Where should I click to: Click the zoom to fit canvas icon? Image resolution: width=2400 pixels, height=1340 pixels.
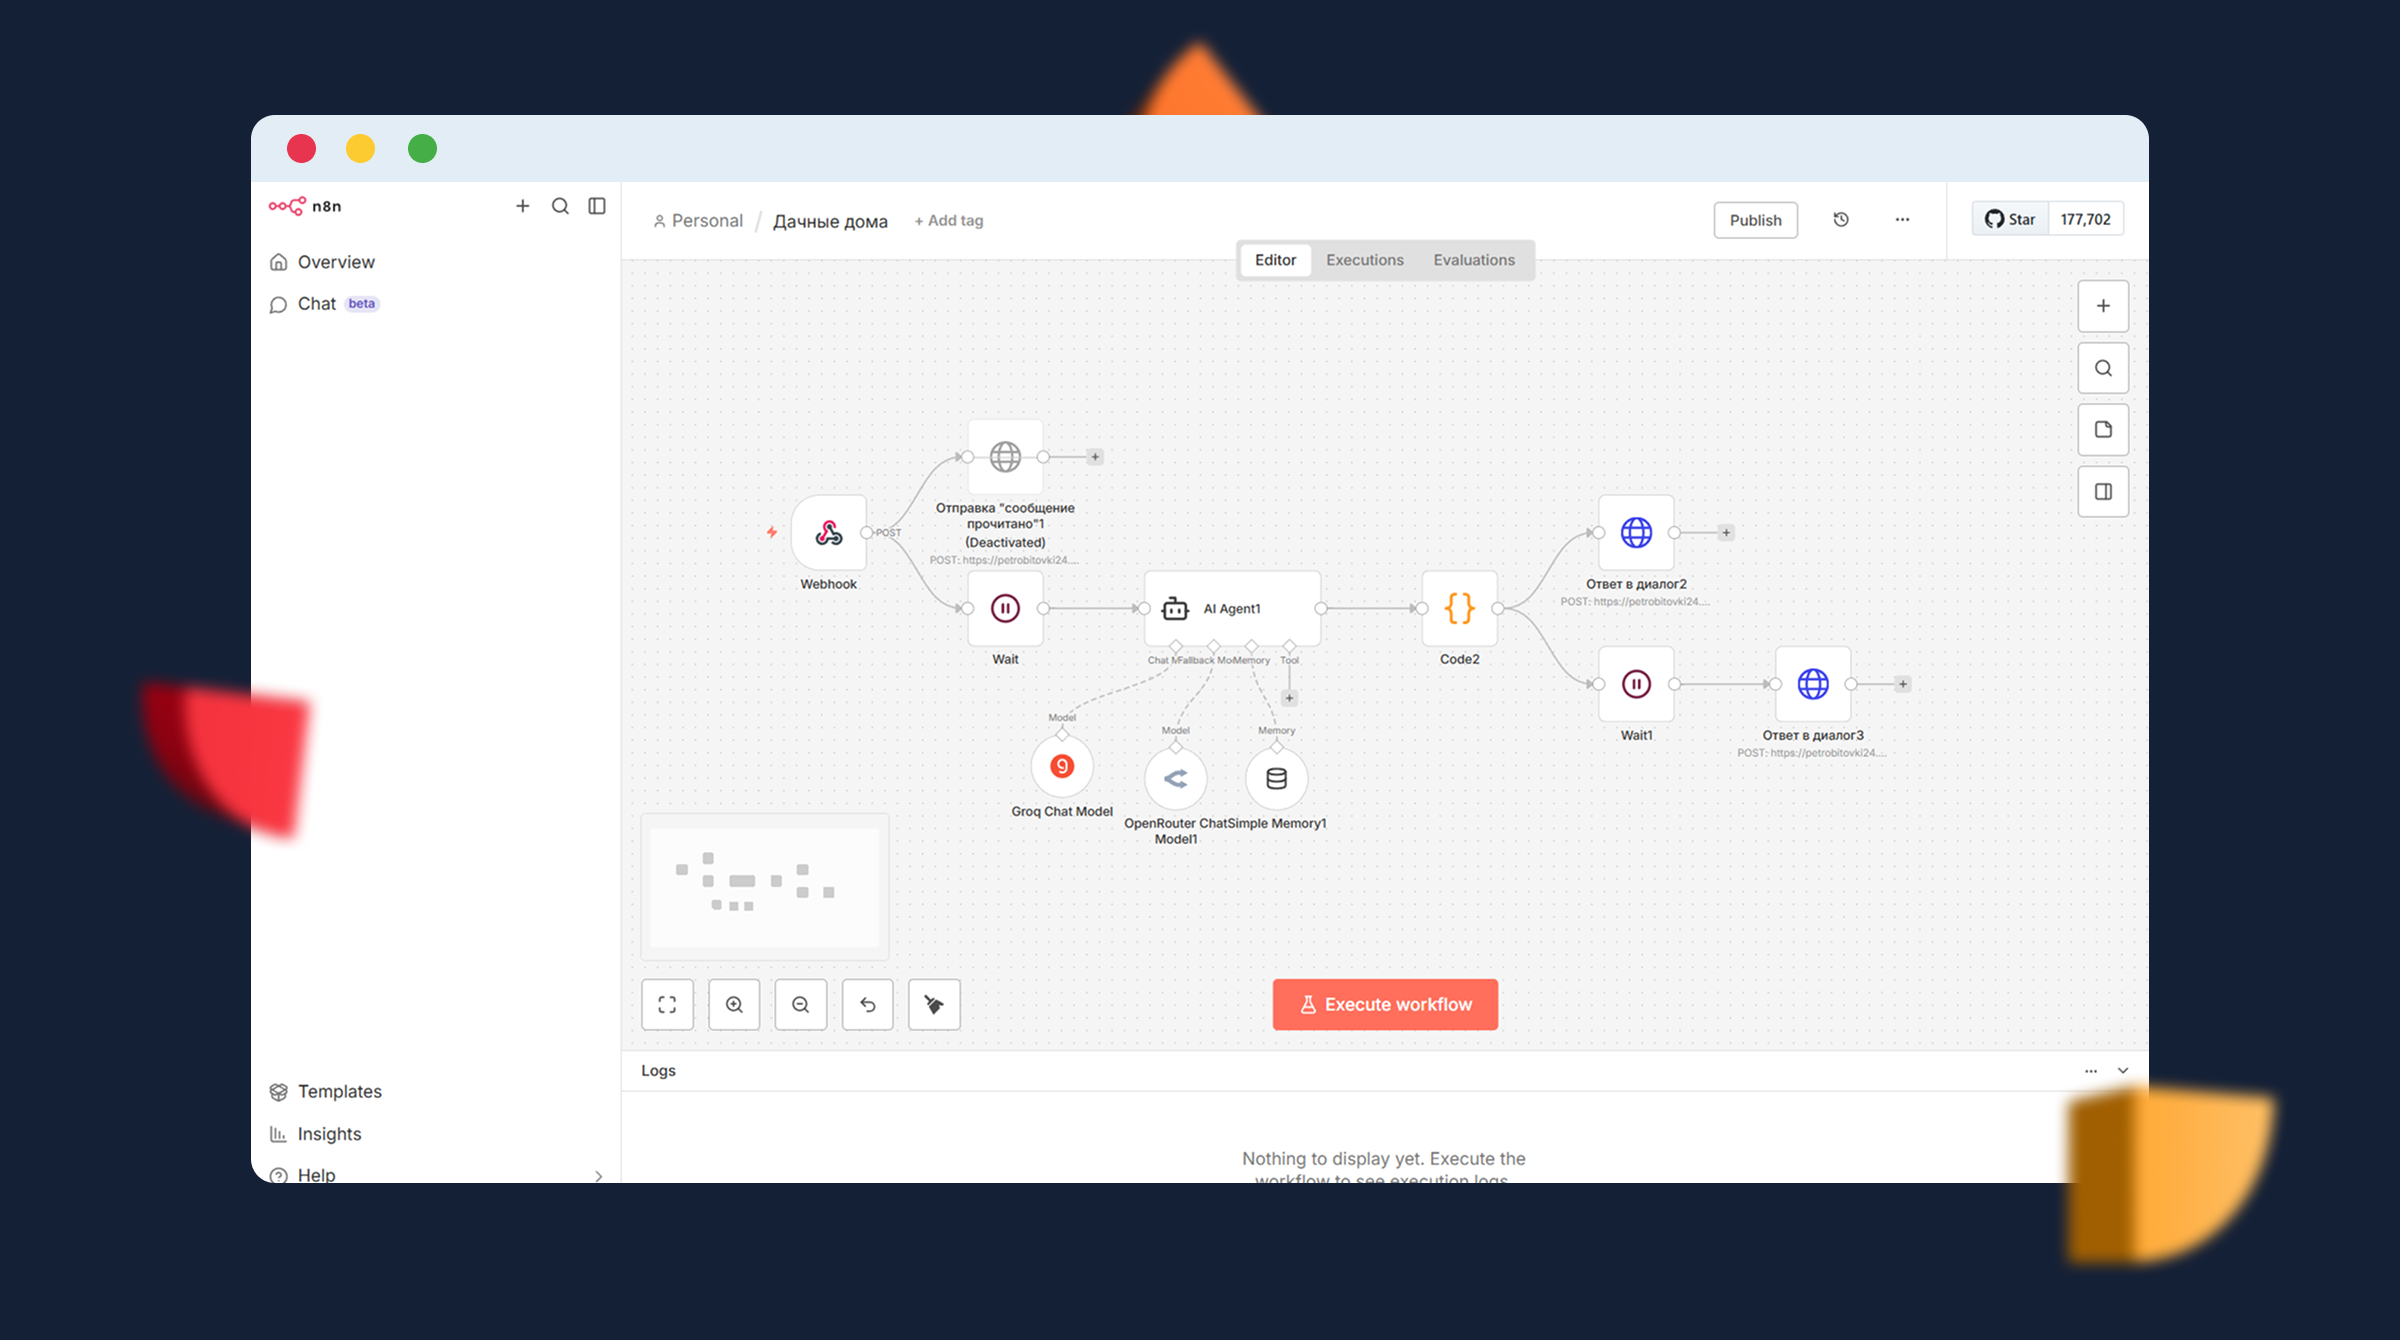667,1004
